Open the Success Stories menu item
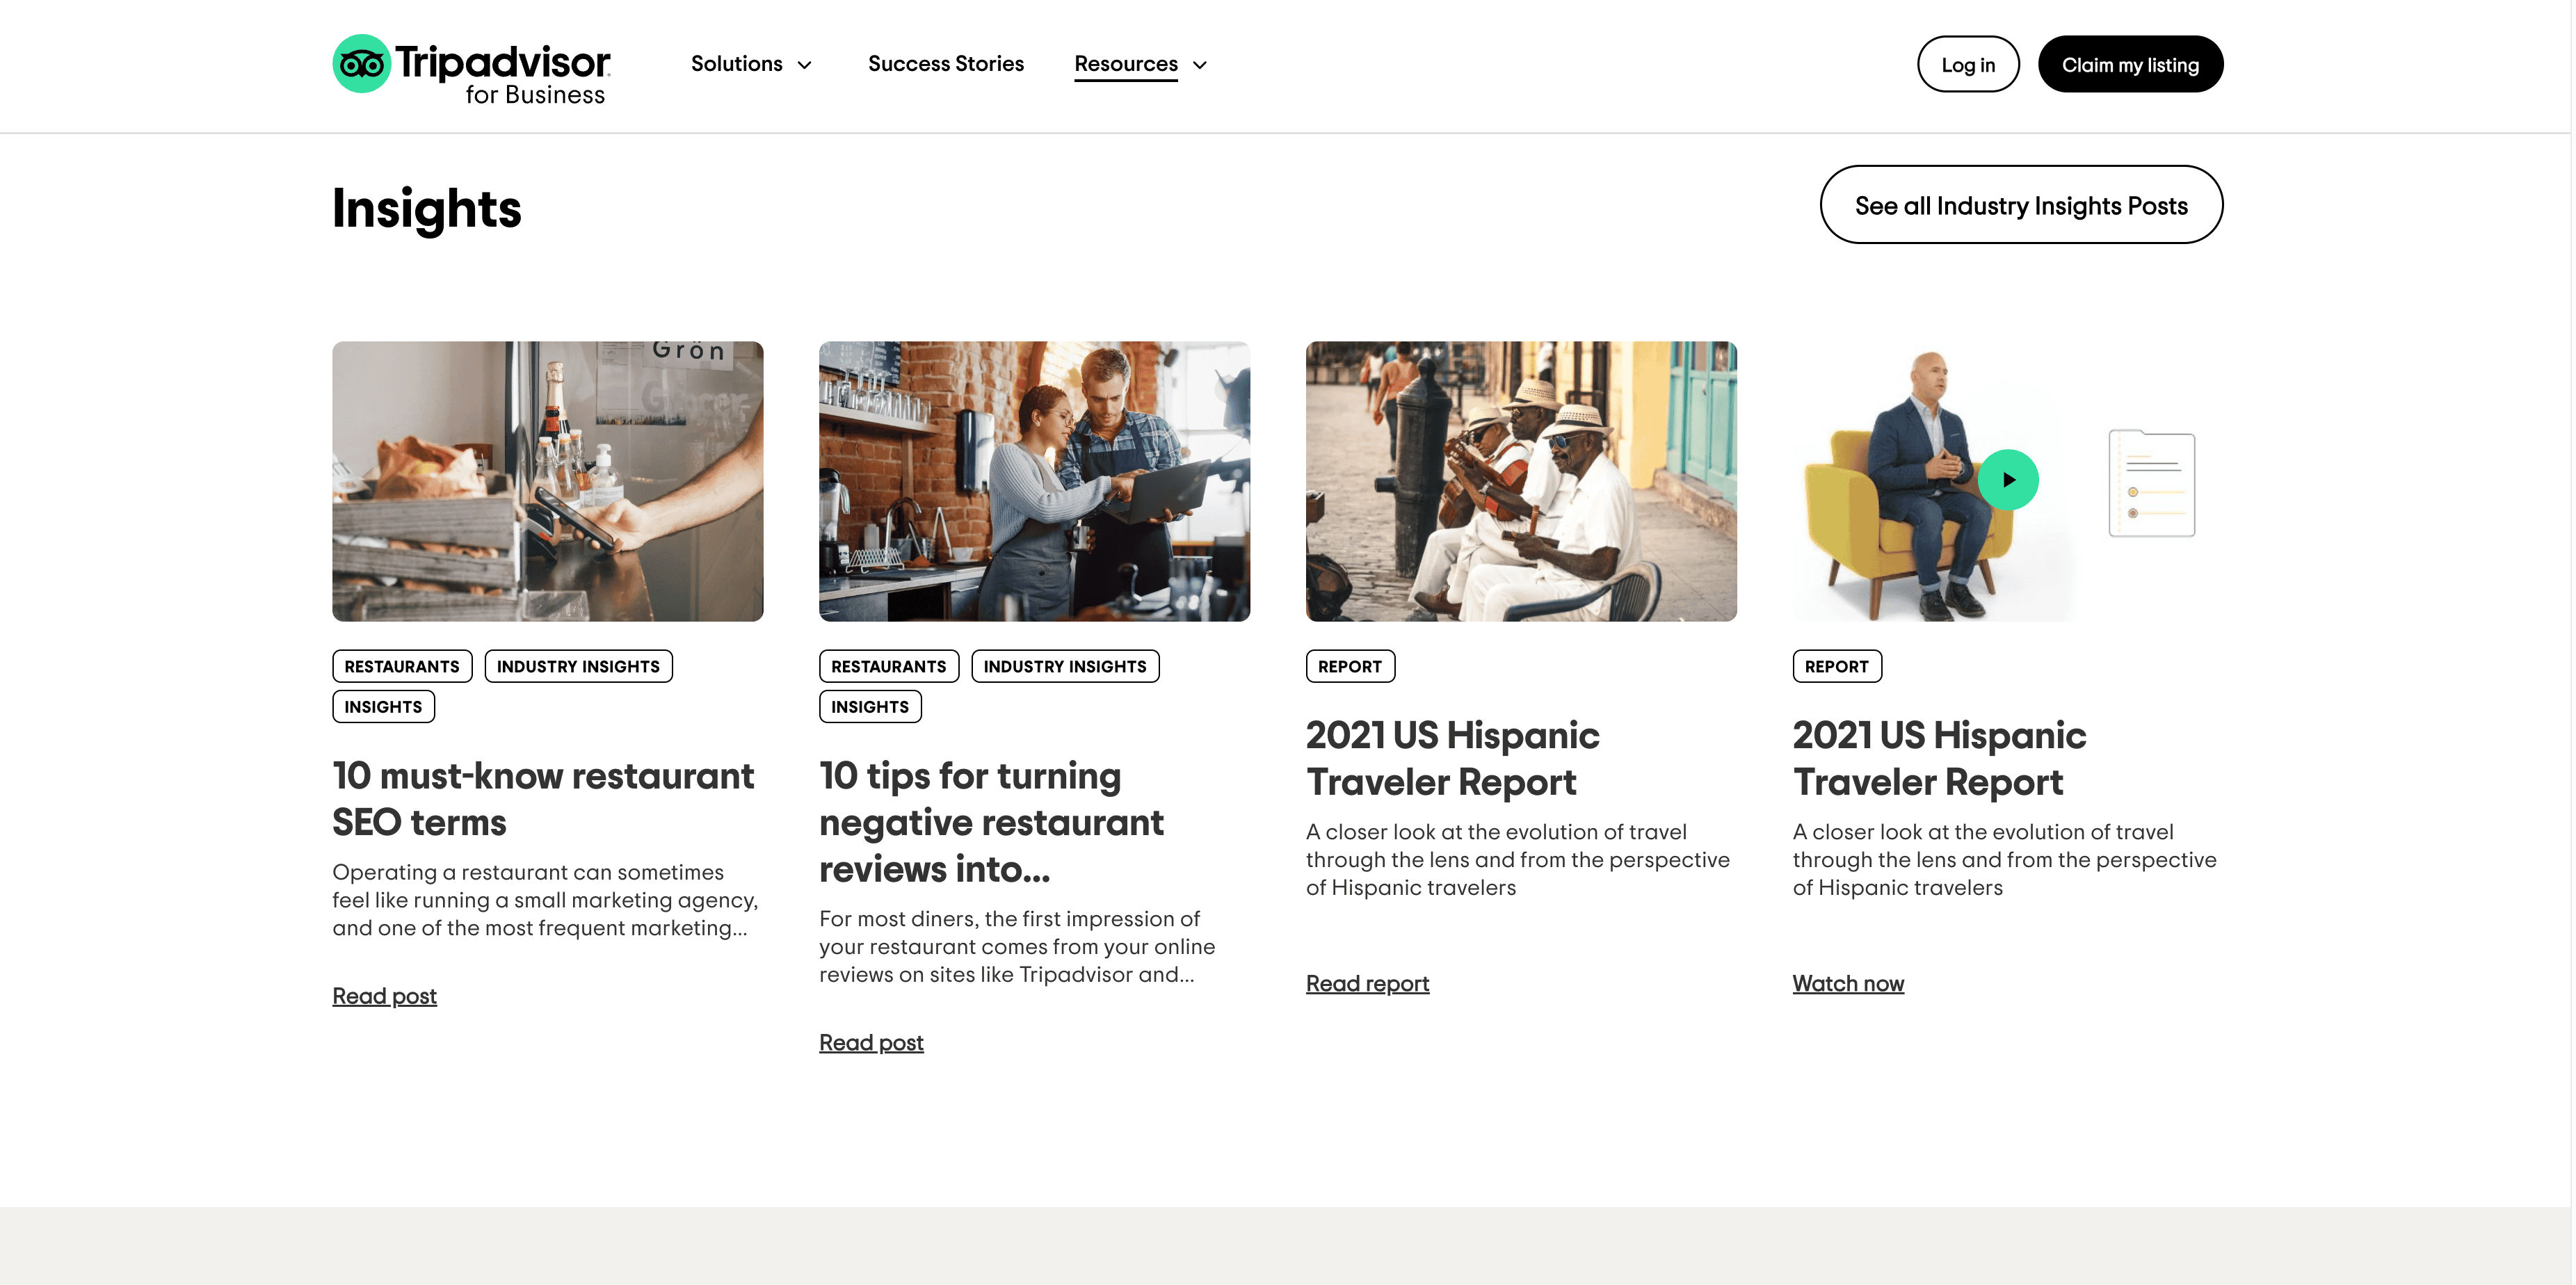 [945, 64]
